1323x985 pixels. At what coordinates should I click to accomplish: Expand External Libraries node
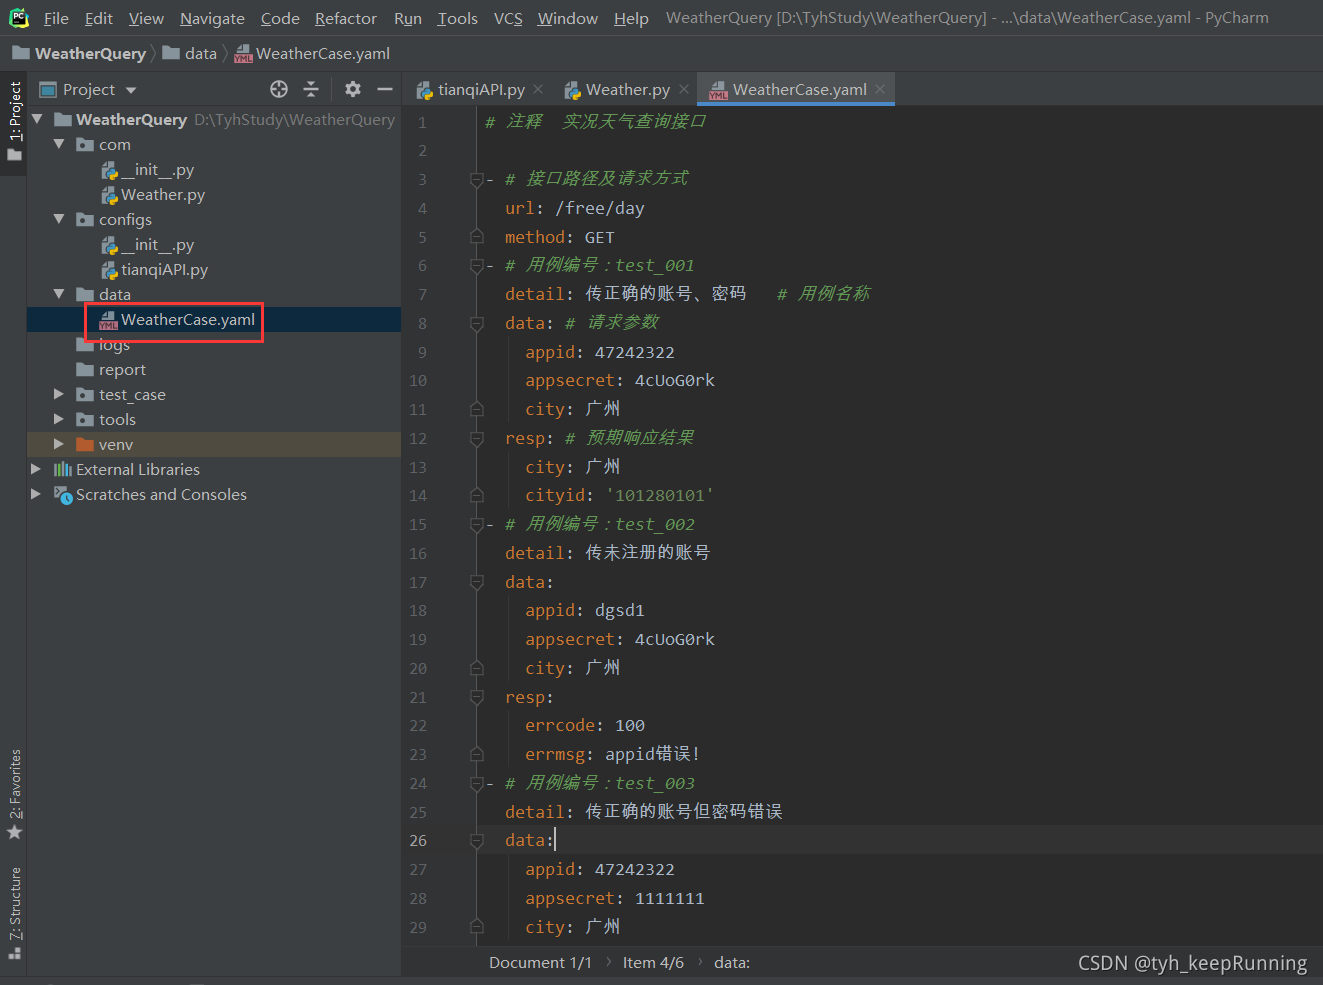(x=37, y=469)
